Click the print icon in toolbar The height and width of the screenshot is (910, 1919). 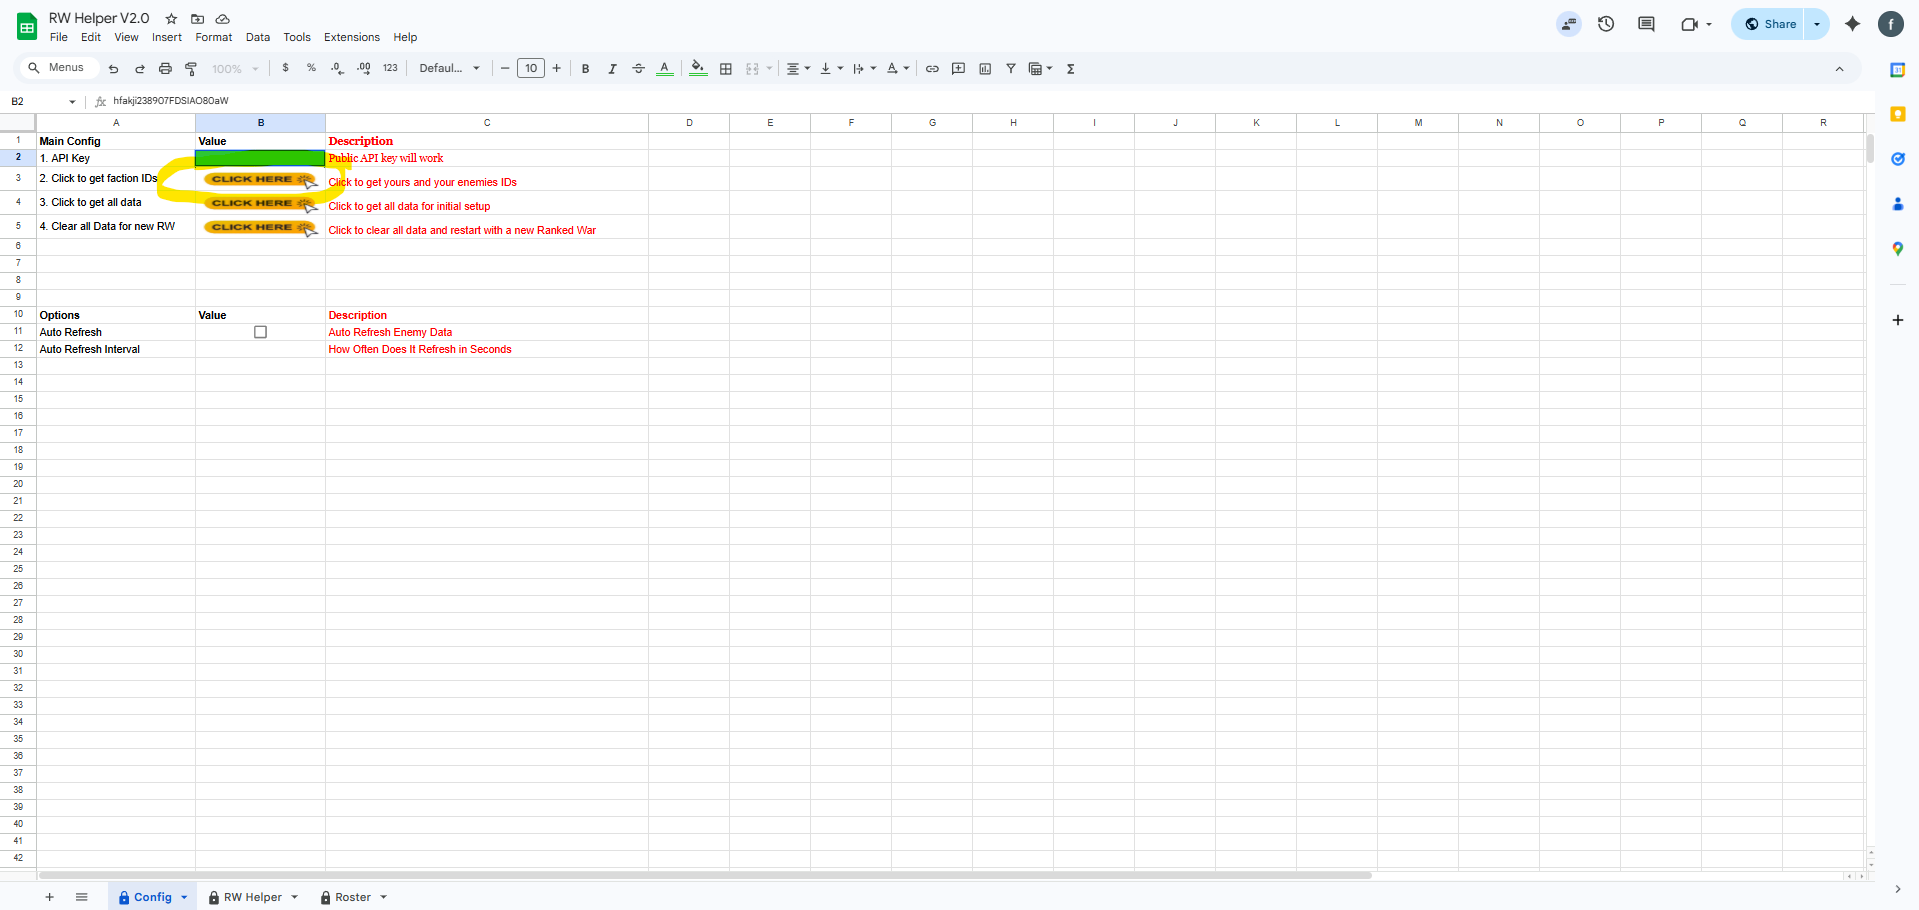pyautogui.click(x=165, y=69)
